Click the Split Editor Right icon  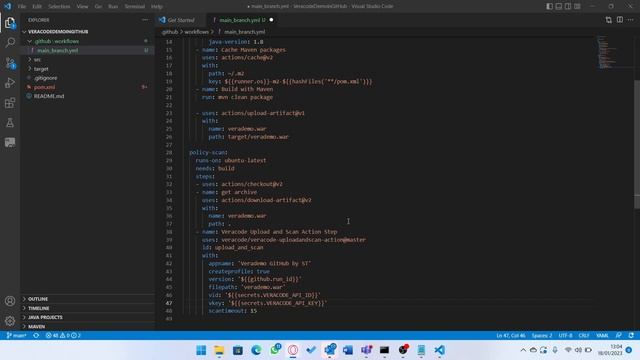620,20
